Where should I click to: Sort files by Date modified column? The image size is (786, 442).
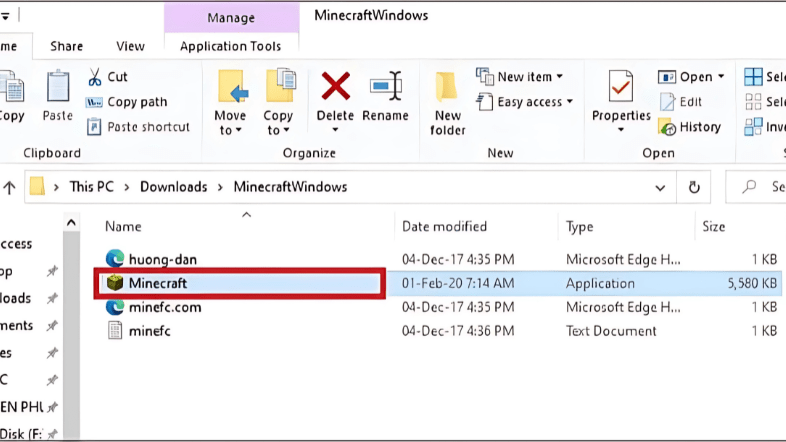click(x=445, y=227)
